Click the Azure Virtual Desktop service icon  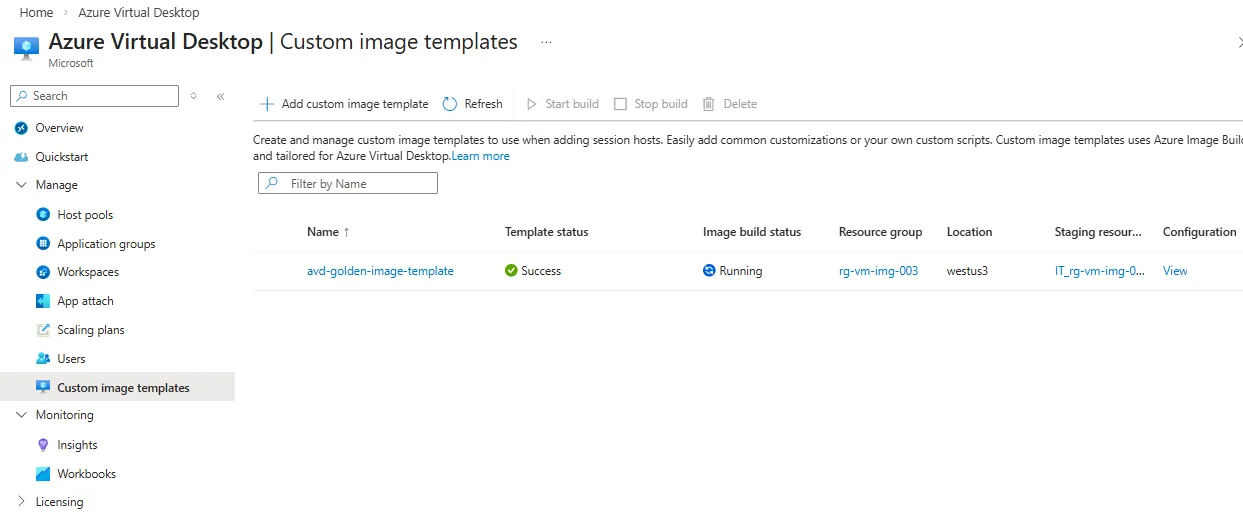[27, 47]
